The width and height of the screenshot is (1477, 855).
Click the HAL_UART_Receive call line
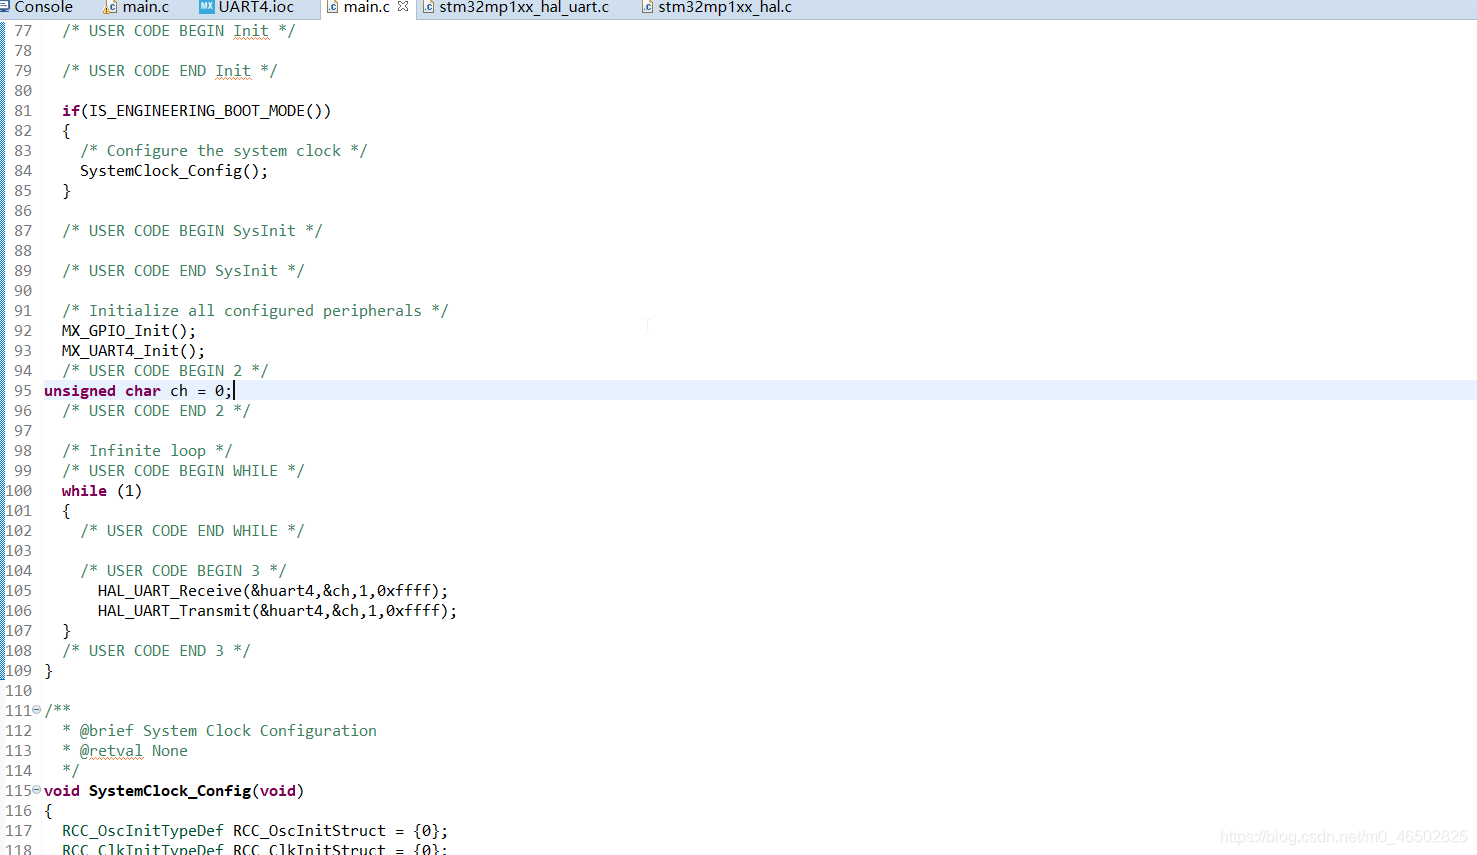273,591
